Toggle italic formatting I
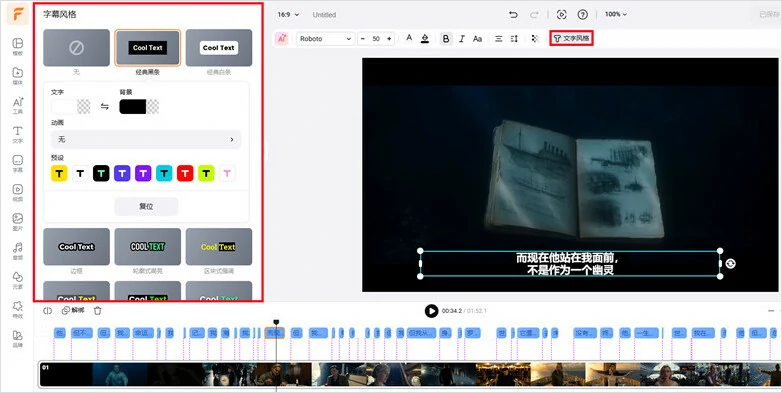The width and height of the screenshot is (782, 393). tap(462, 38)
